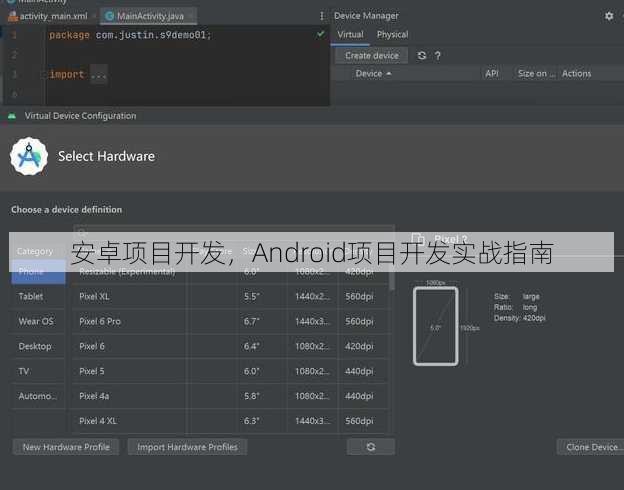Click the device preview outline thumbnail
Screen dimensions: 624x490
click(x=436, y=326)
